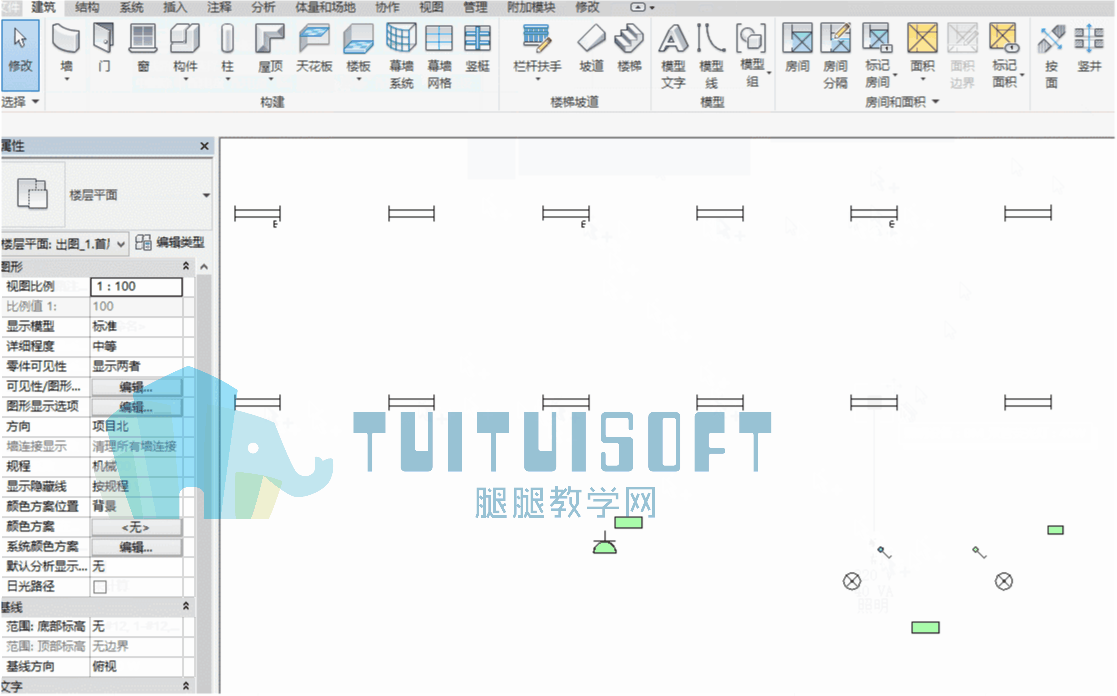Select the 幕墙网格 (Curtain Grid) tool
The height and width of the screenshot is (696, 1117).
click(440, 56)
